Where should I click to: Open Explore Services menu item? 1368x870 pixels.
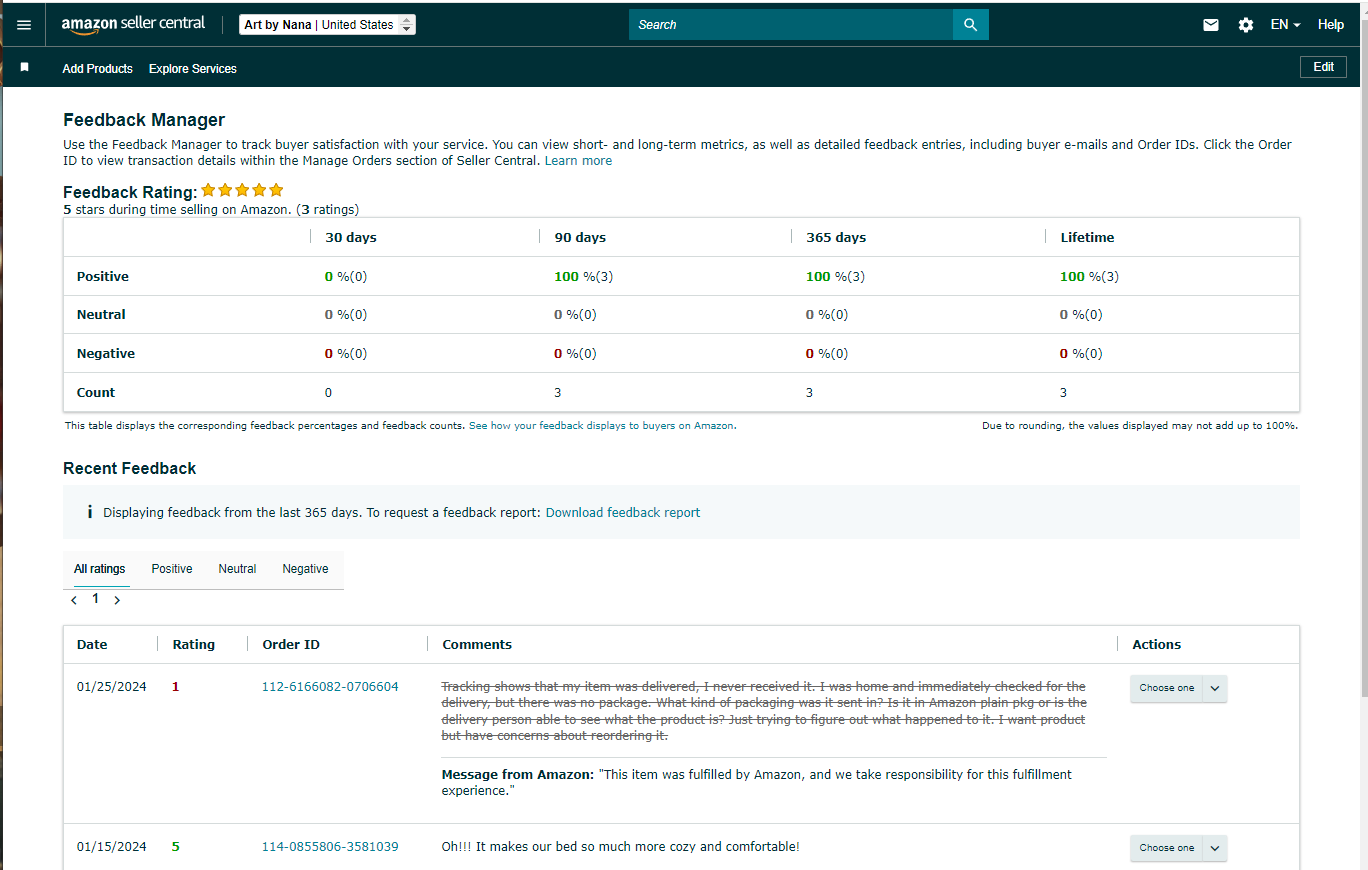193,69
